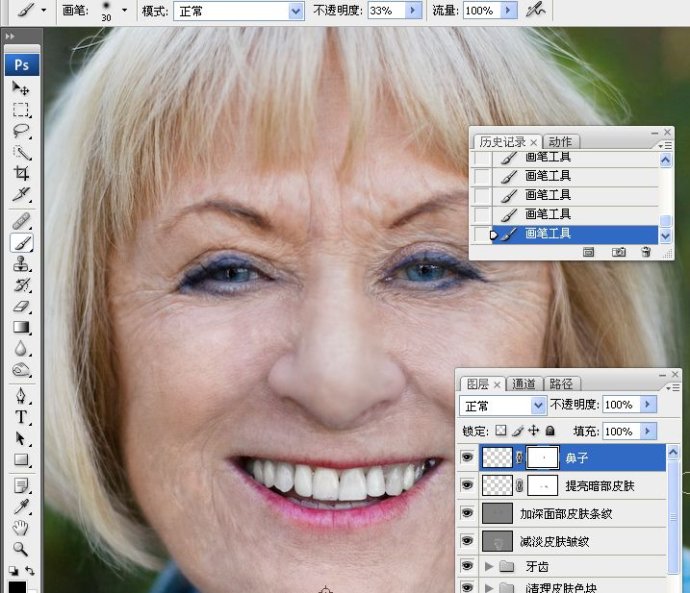The height and width of the screenshot is (593, 690).
Task: Open brush opacity slider arrow
Action: tap(412, 11)
